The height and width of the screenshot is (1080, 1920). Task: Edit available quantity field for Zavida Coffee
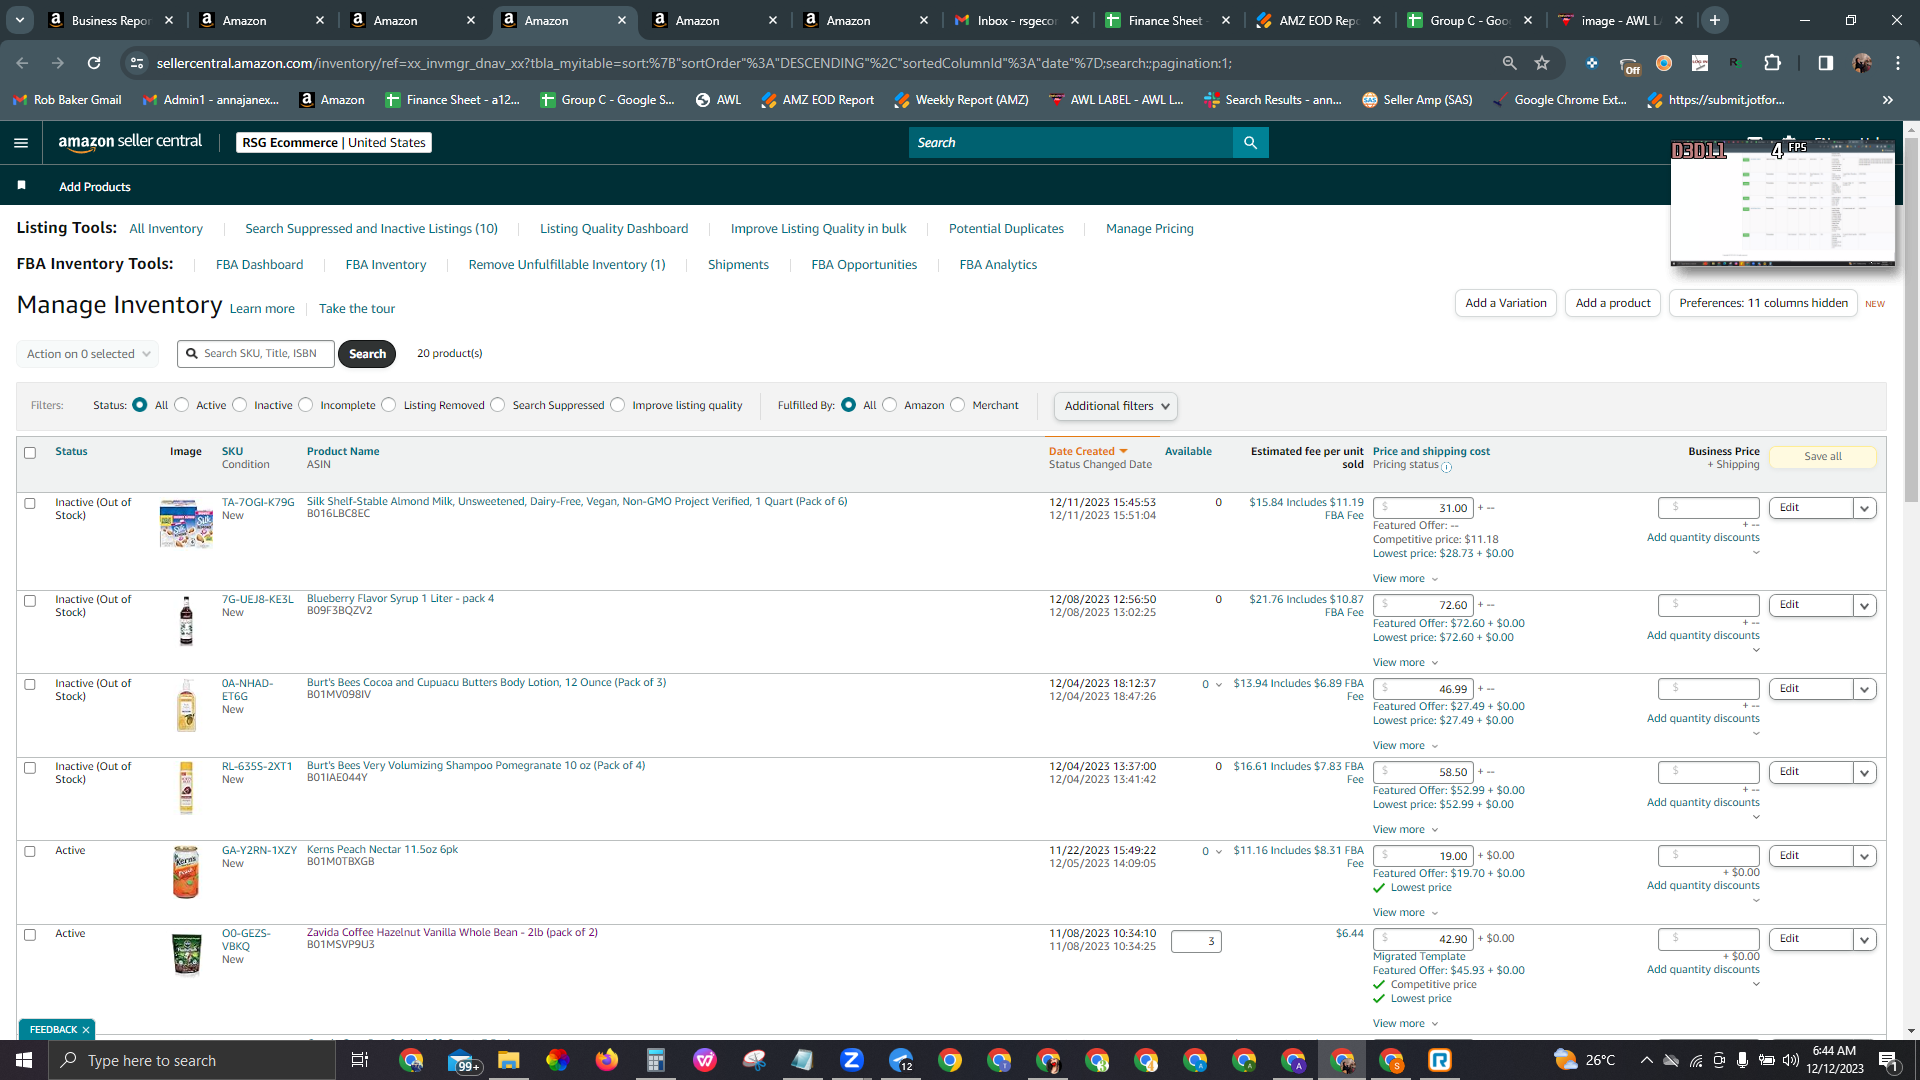pyautogui.click(x=1196, y=941)
